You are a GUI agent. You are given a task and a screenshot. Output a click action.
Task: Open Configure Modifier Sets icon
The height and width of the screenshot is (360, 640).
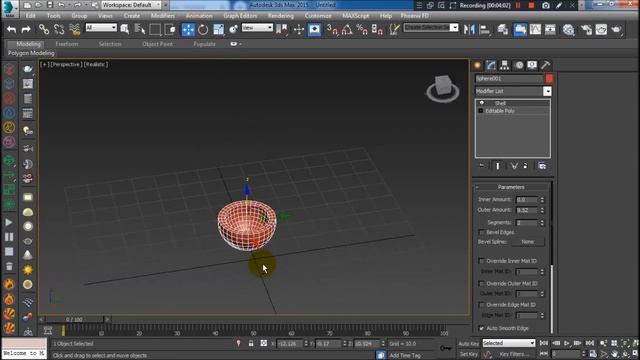click(542, 166)
